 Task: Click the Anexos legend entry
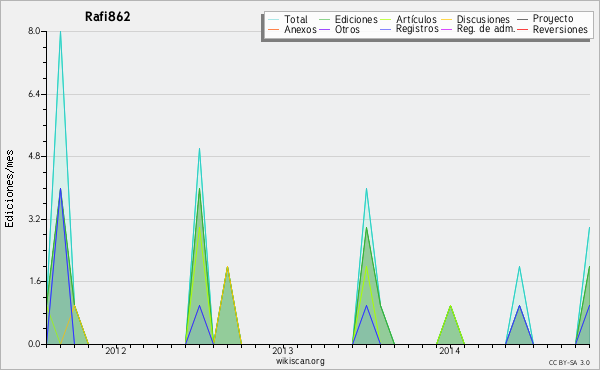[x=300, y=29]
